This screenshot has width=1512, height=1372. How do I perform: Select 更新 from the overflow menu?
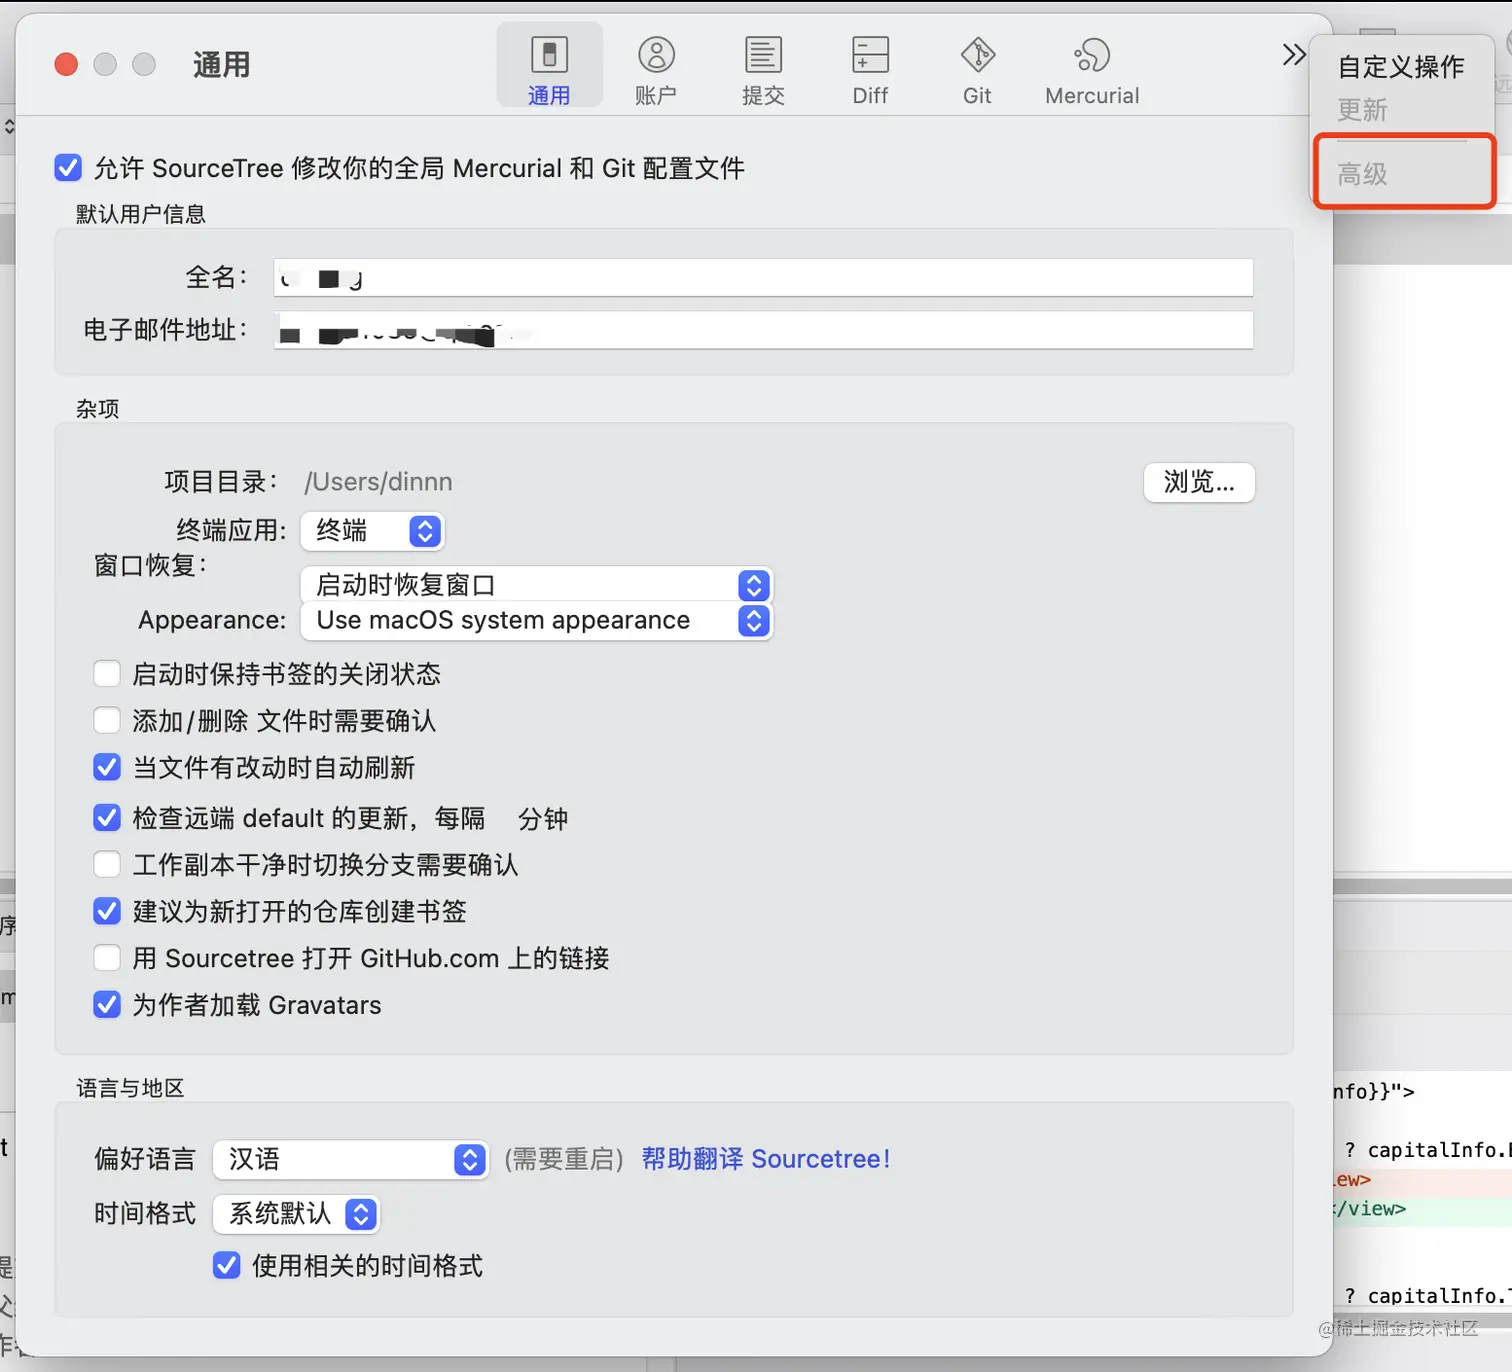pyautogui.click(x=1362, y=110)
